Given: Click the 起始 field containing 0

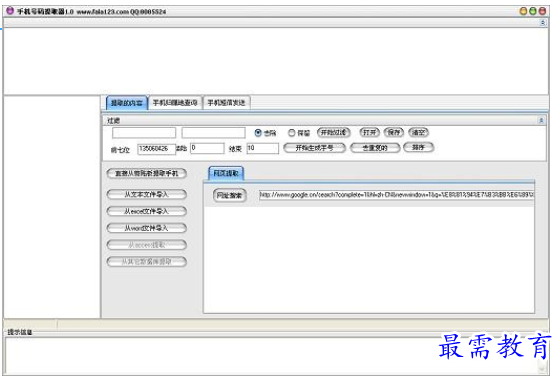Looking at the screenshot, I should click(207, 148).
